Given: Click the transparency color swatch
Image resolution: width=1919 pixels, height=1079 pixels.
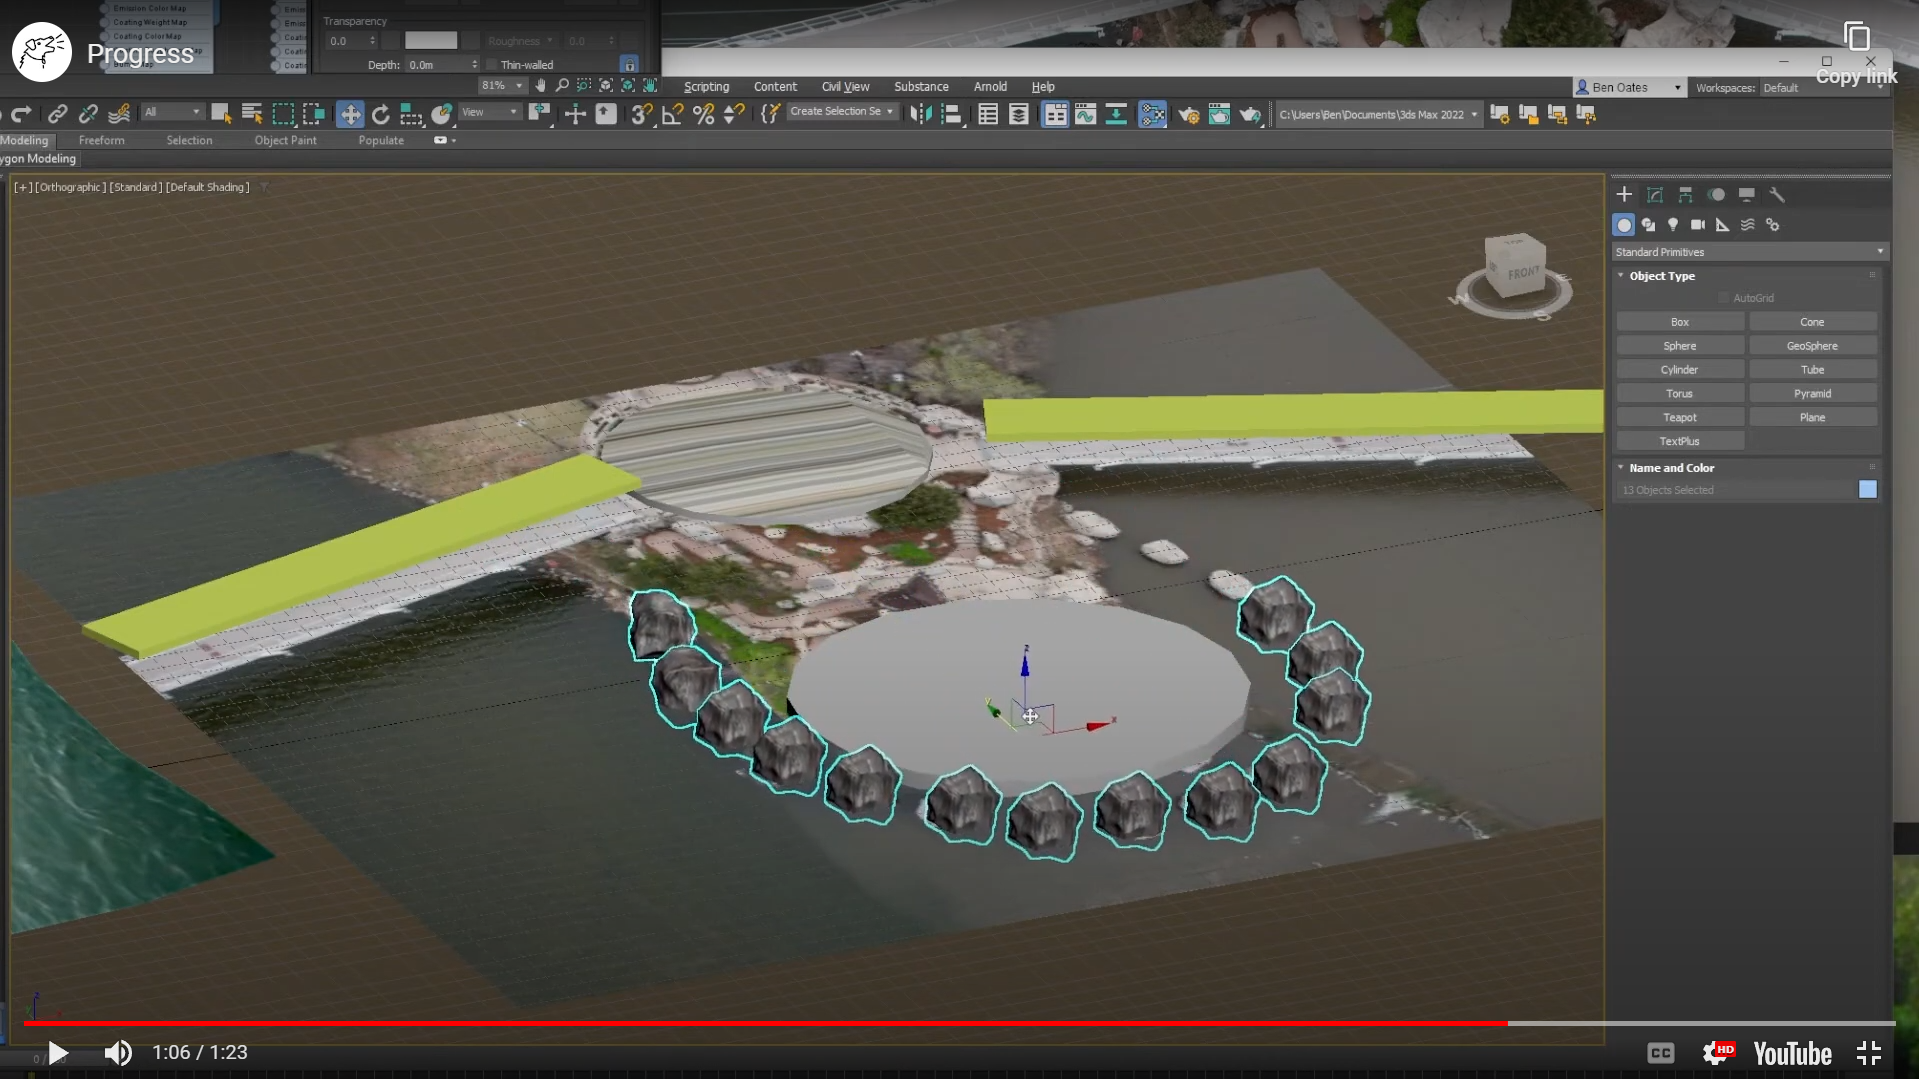Looking at the screenshot, I should 431,41.
